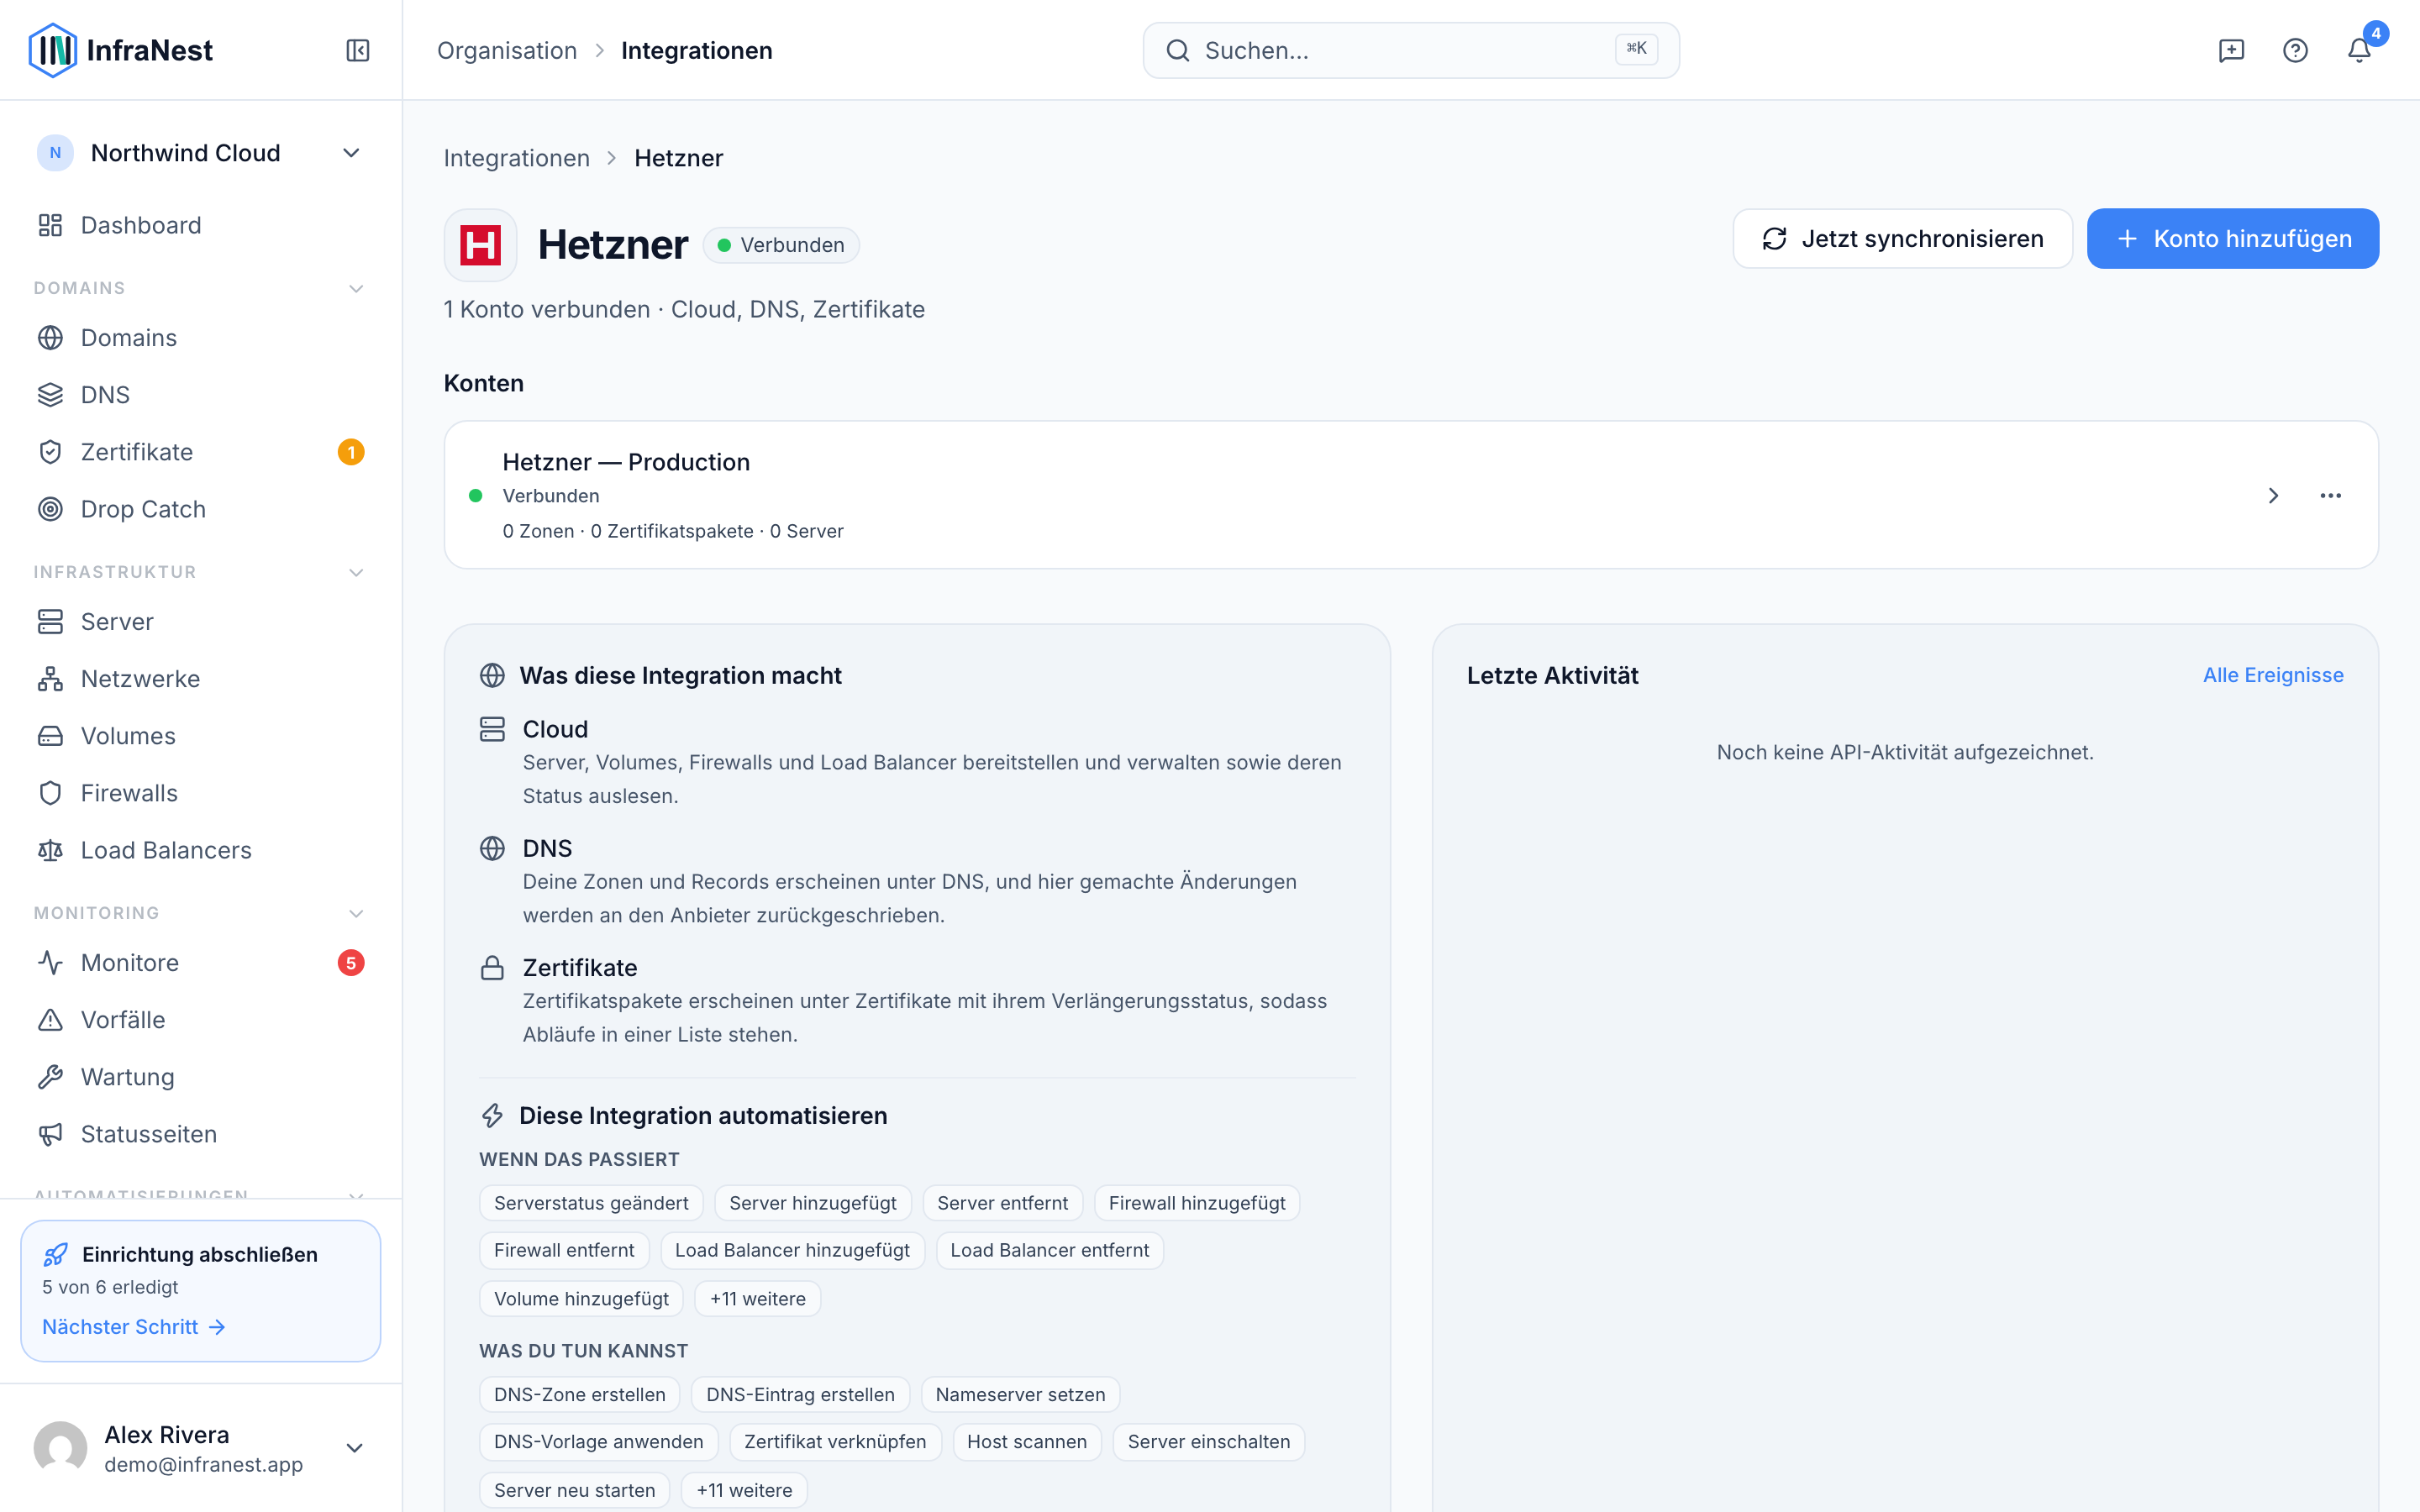
Task: Click Alex Rivera's avatar
Action: pyautogui.click(x=60, y=1448)
